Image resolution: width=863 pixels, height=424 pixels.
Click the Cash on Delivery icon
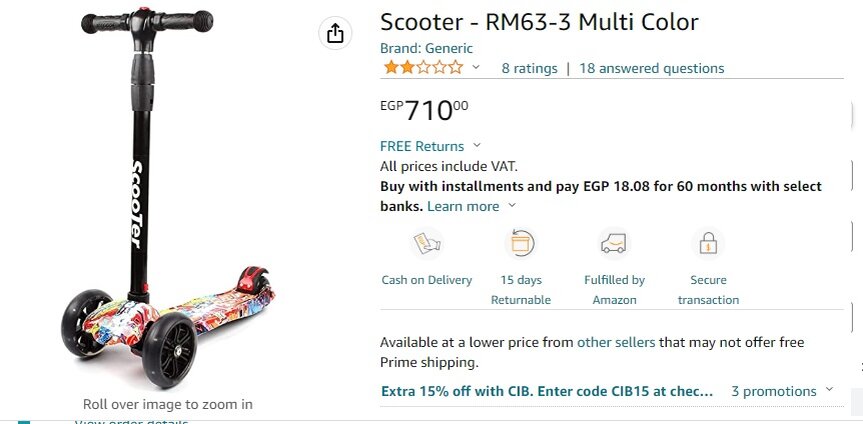pyautogui.click(x=427, y=243)
